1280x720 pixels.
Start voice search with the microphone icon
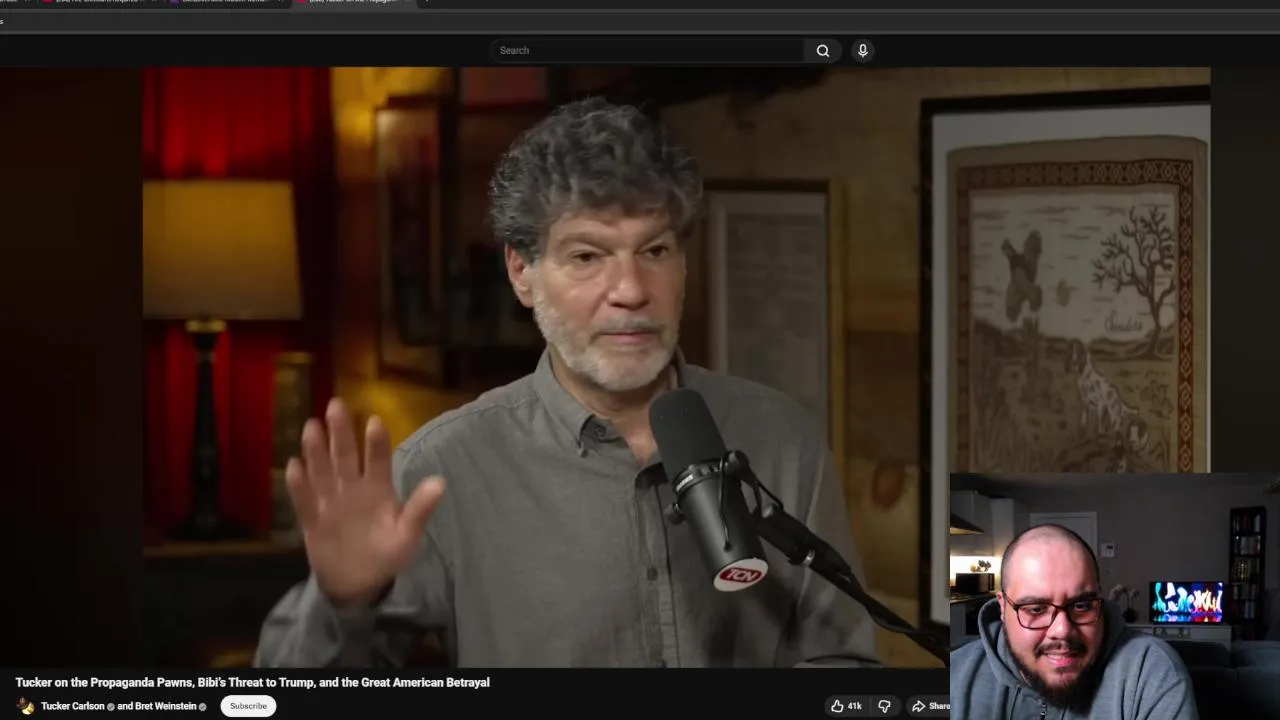coord(862,50)
